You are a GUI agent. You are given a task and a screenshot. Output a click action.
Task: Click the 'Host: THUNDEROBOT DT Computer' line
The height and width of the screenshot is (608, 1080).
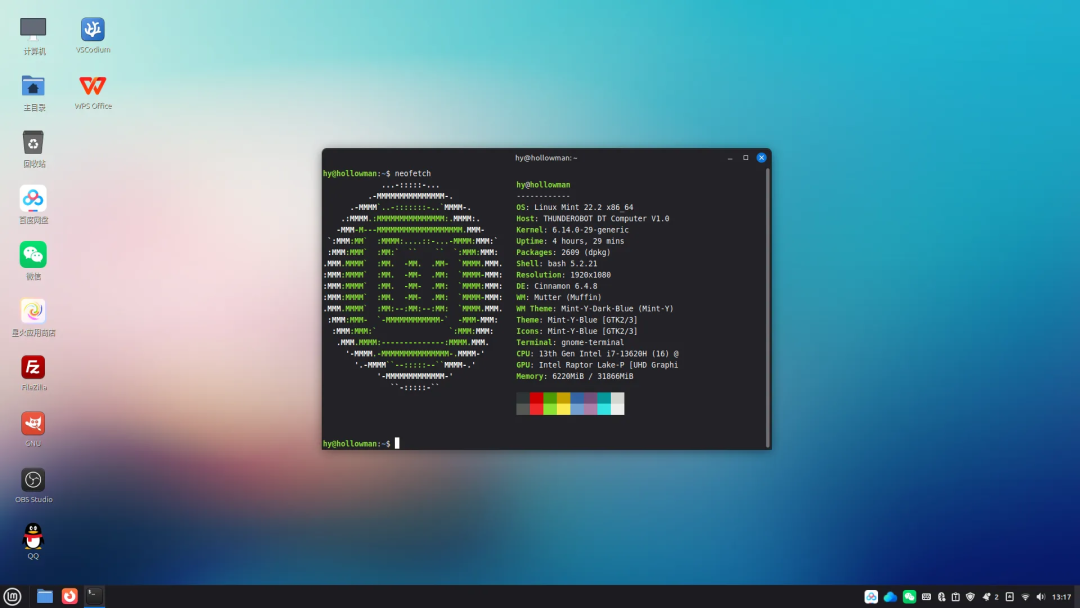tap(592, 218)
